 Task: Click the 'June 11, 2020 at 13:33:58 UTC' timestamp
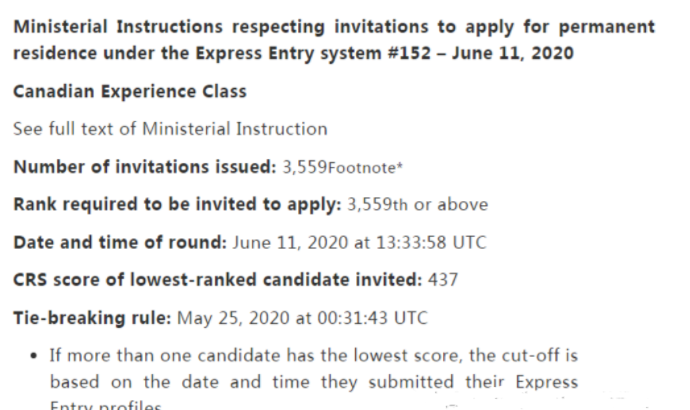tap(360, 242)
